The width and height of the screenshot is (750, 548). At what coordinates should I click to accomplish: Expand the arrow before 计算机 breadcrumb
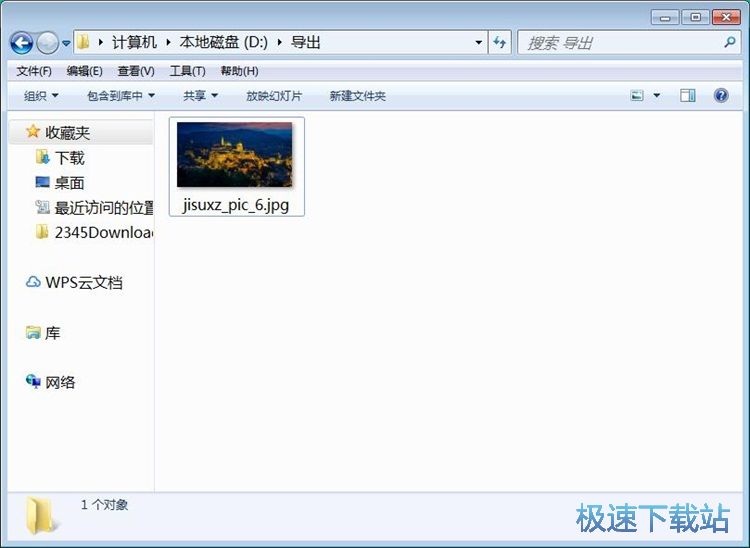100,42
